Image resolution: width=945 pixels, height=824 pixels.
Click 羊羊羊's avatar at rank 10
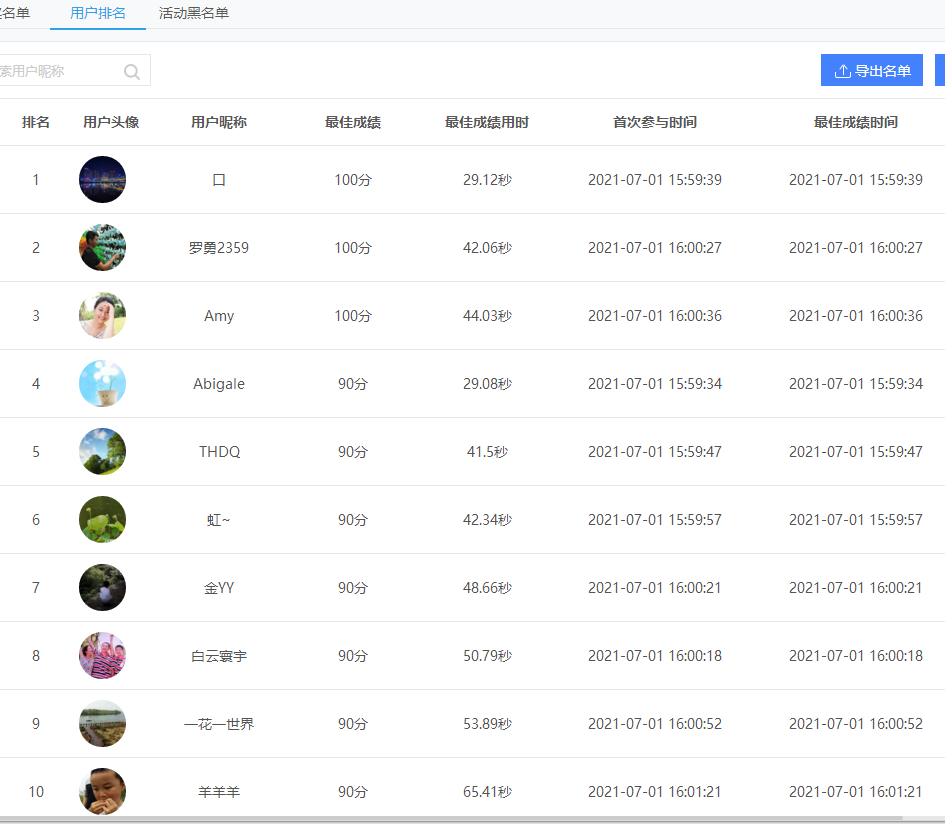point(102,791)
